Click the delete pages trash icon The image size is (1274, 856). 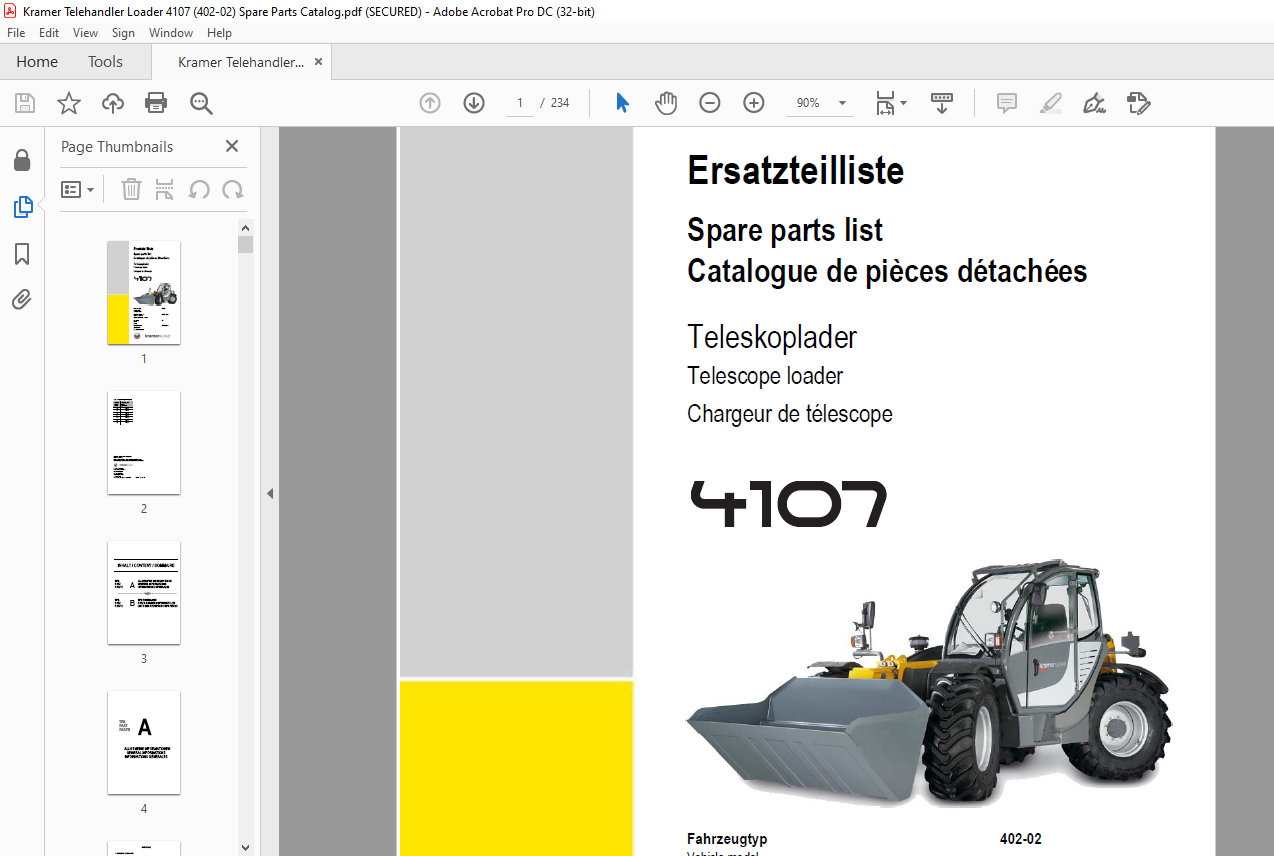pos(131,189)
